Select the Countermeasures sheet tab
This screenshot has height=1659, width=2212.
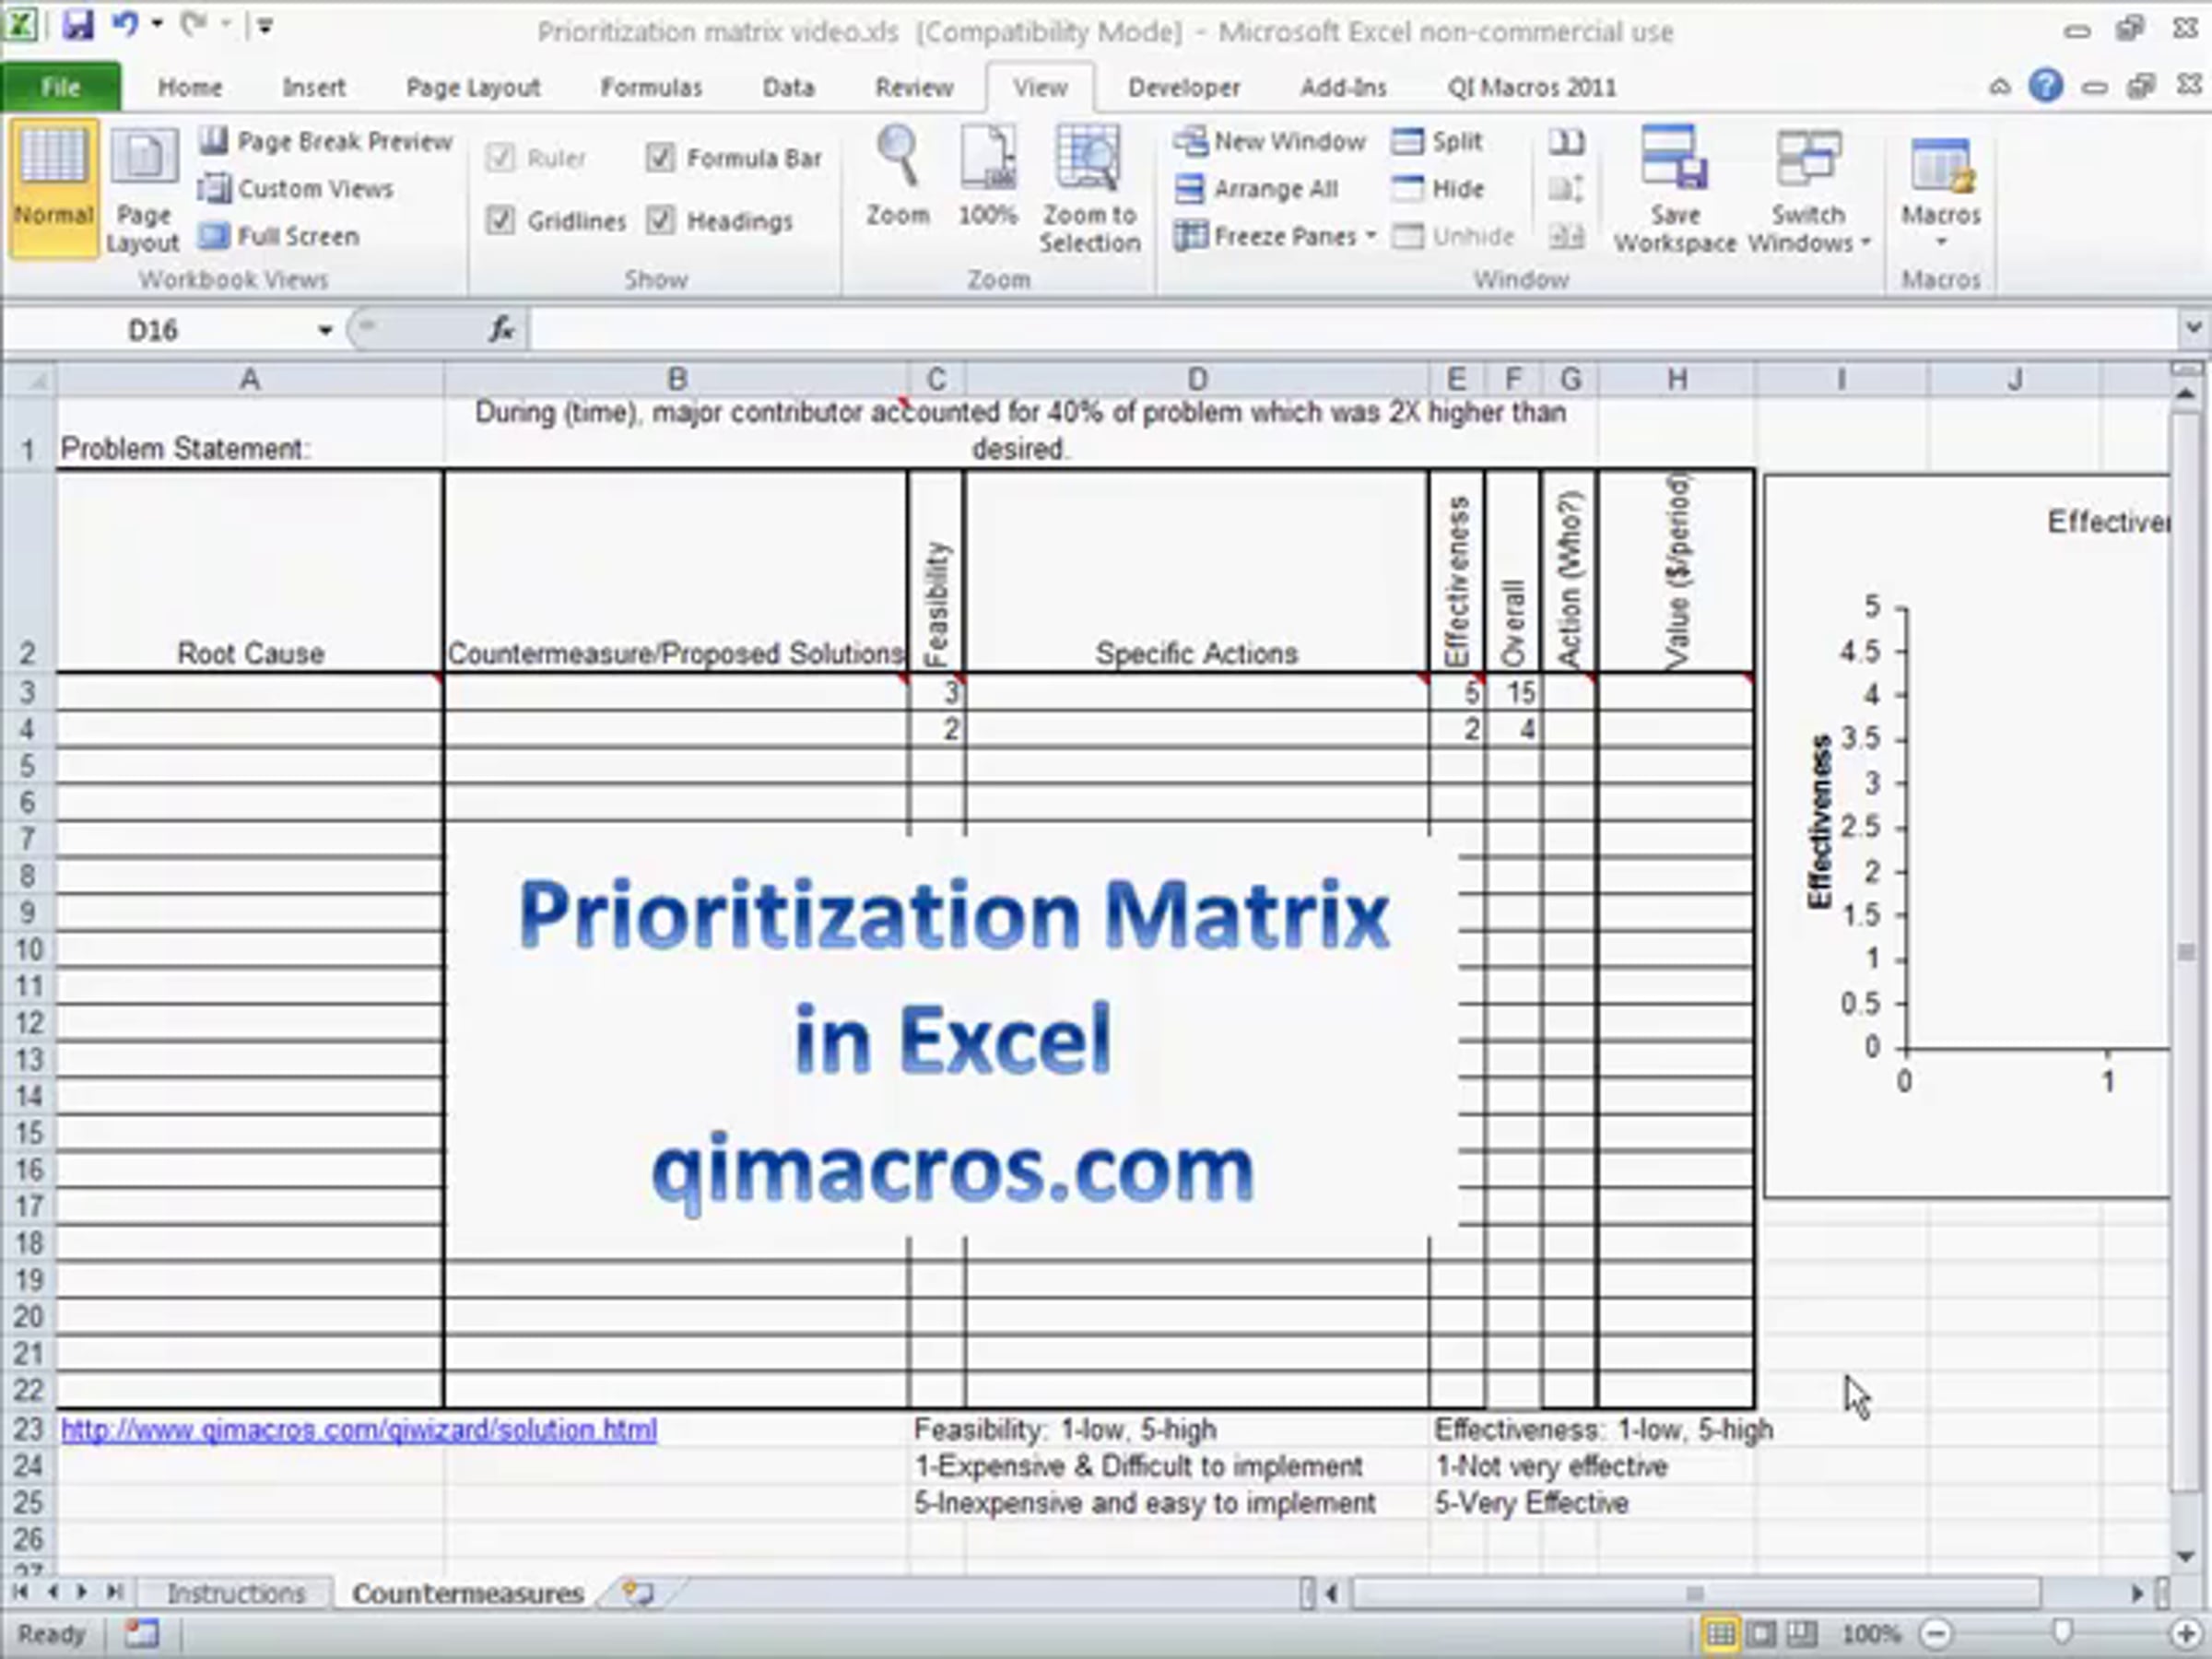click(x=468, y=1593)
